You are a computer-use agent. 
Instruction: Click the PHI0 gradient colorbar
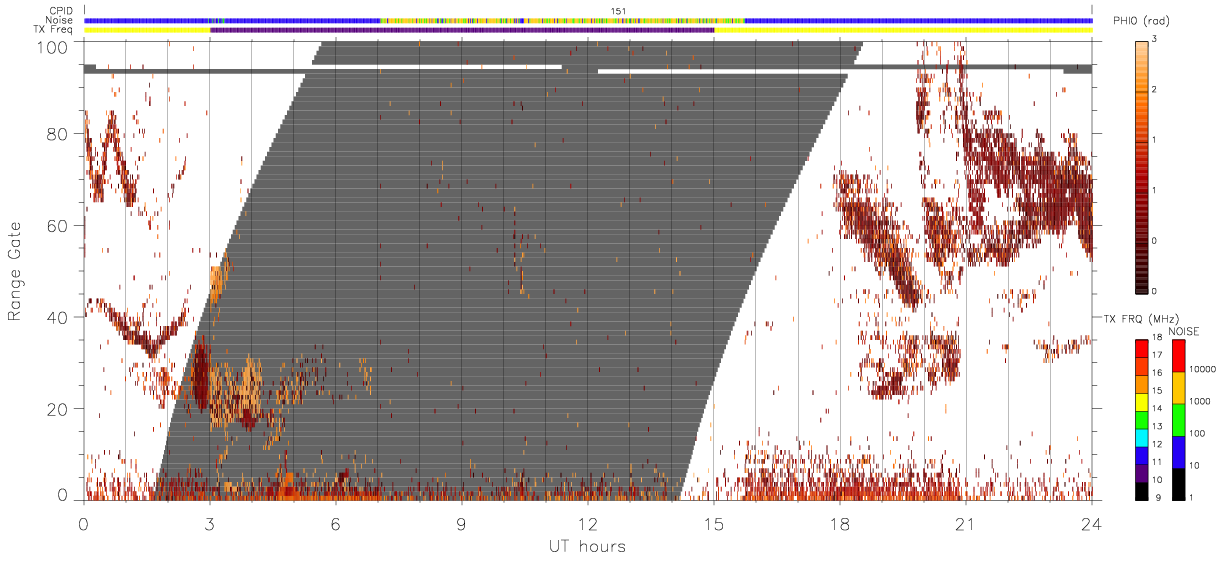1142,166
